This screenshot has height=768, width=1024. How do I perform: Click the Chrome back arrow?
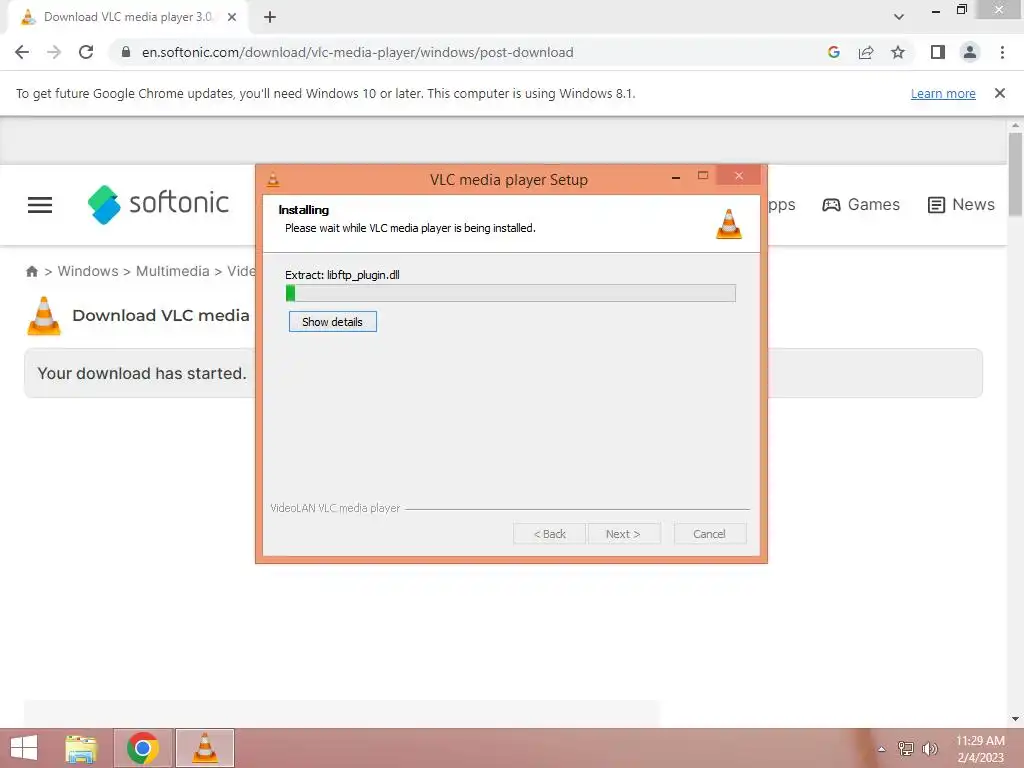22,52
